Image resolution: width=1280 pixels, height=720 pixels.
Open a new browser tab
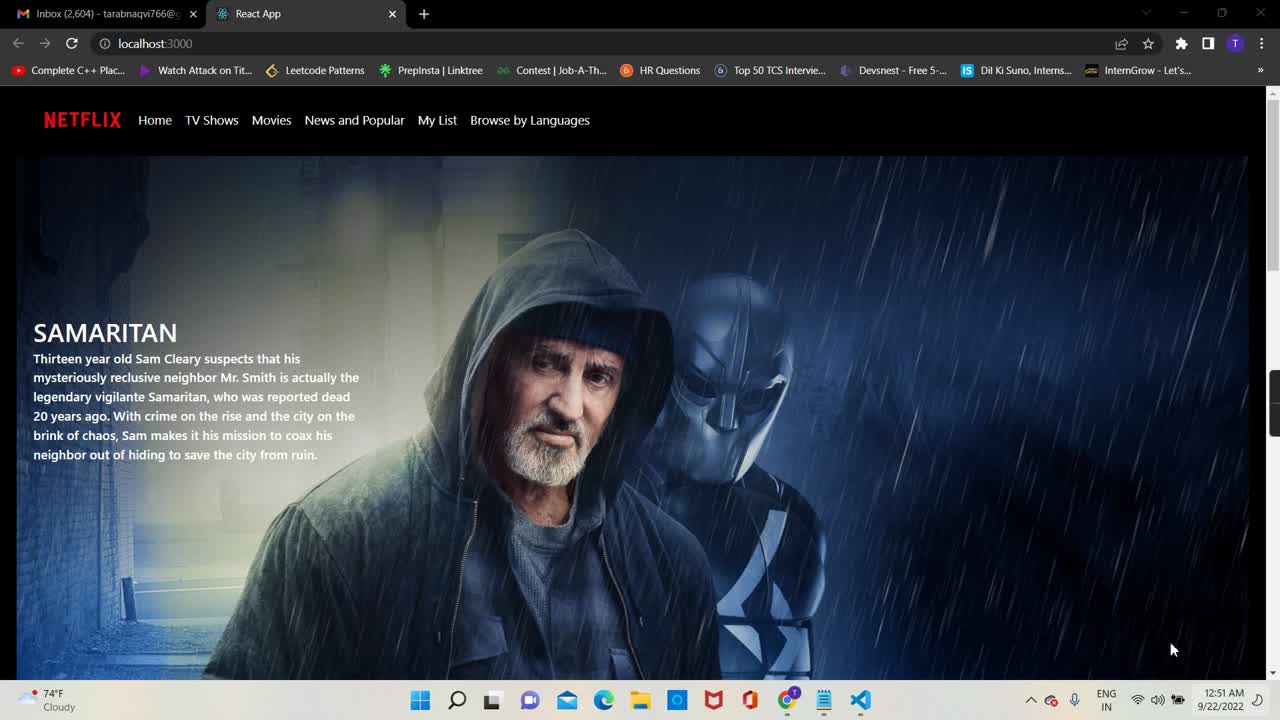(x=424, y=14)
